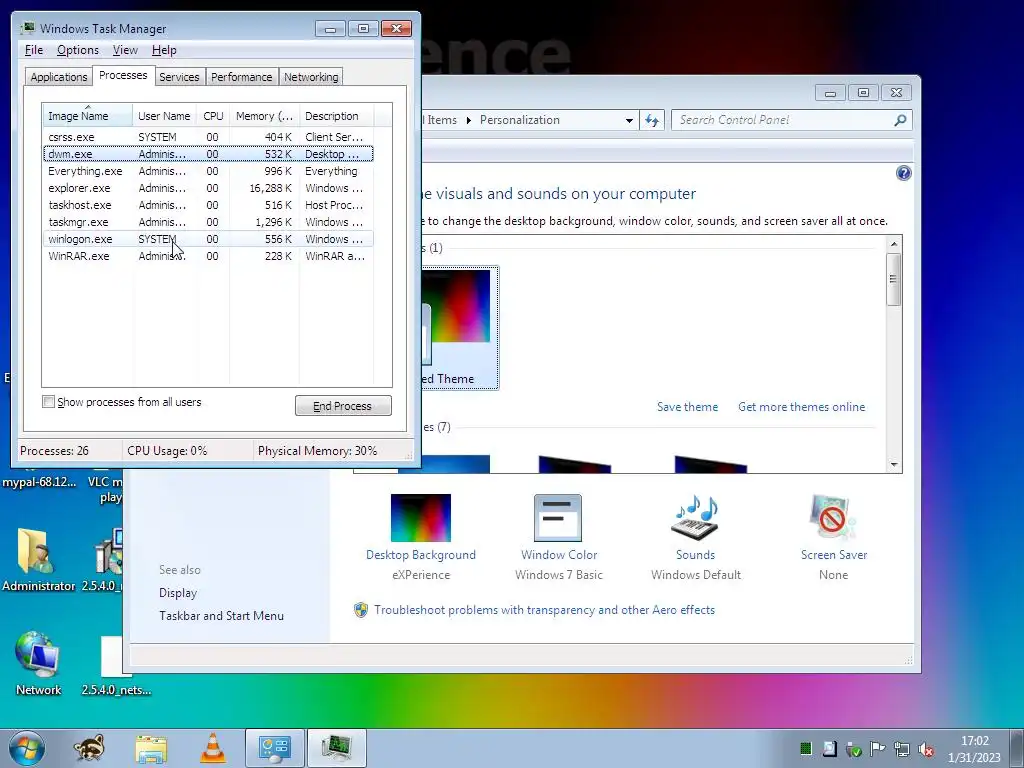The width and height of the screenshot is (1024, 768).
Task: Select the csrss.exe process row
Action: point(208,137)
